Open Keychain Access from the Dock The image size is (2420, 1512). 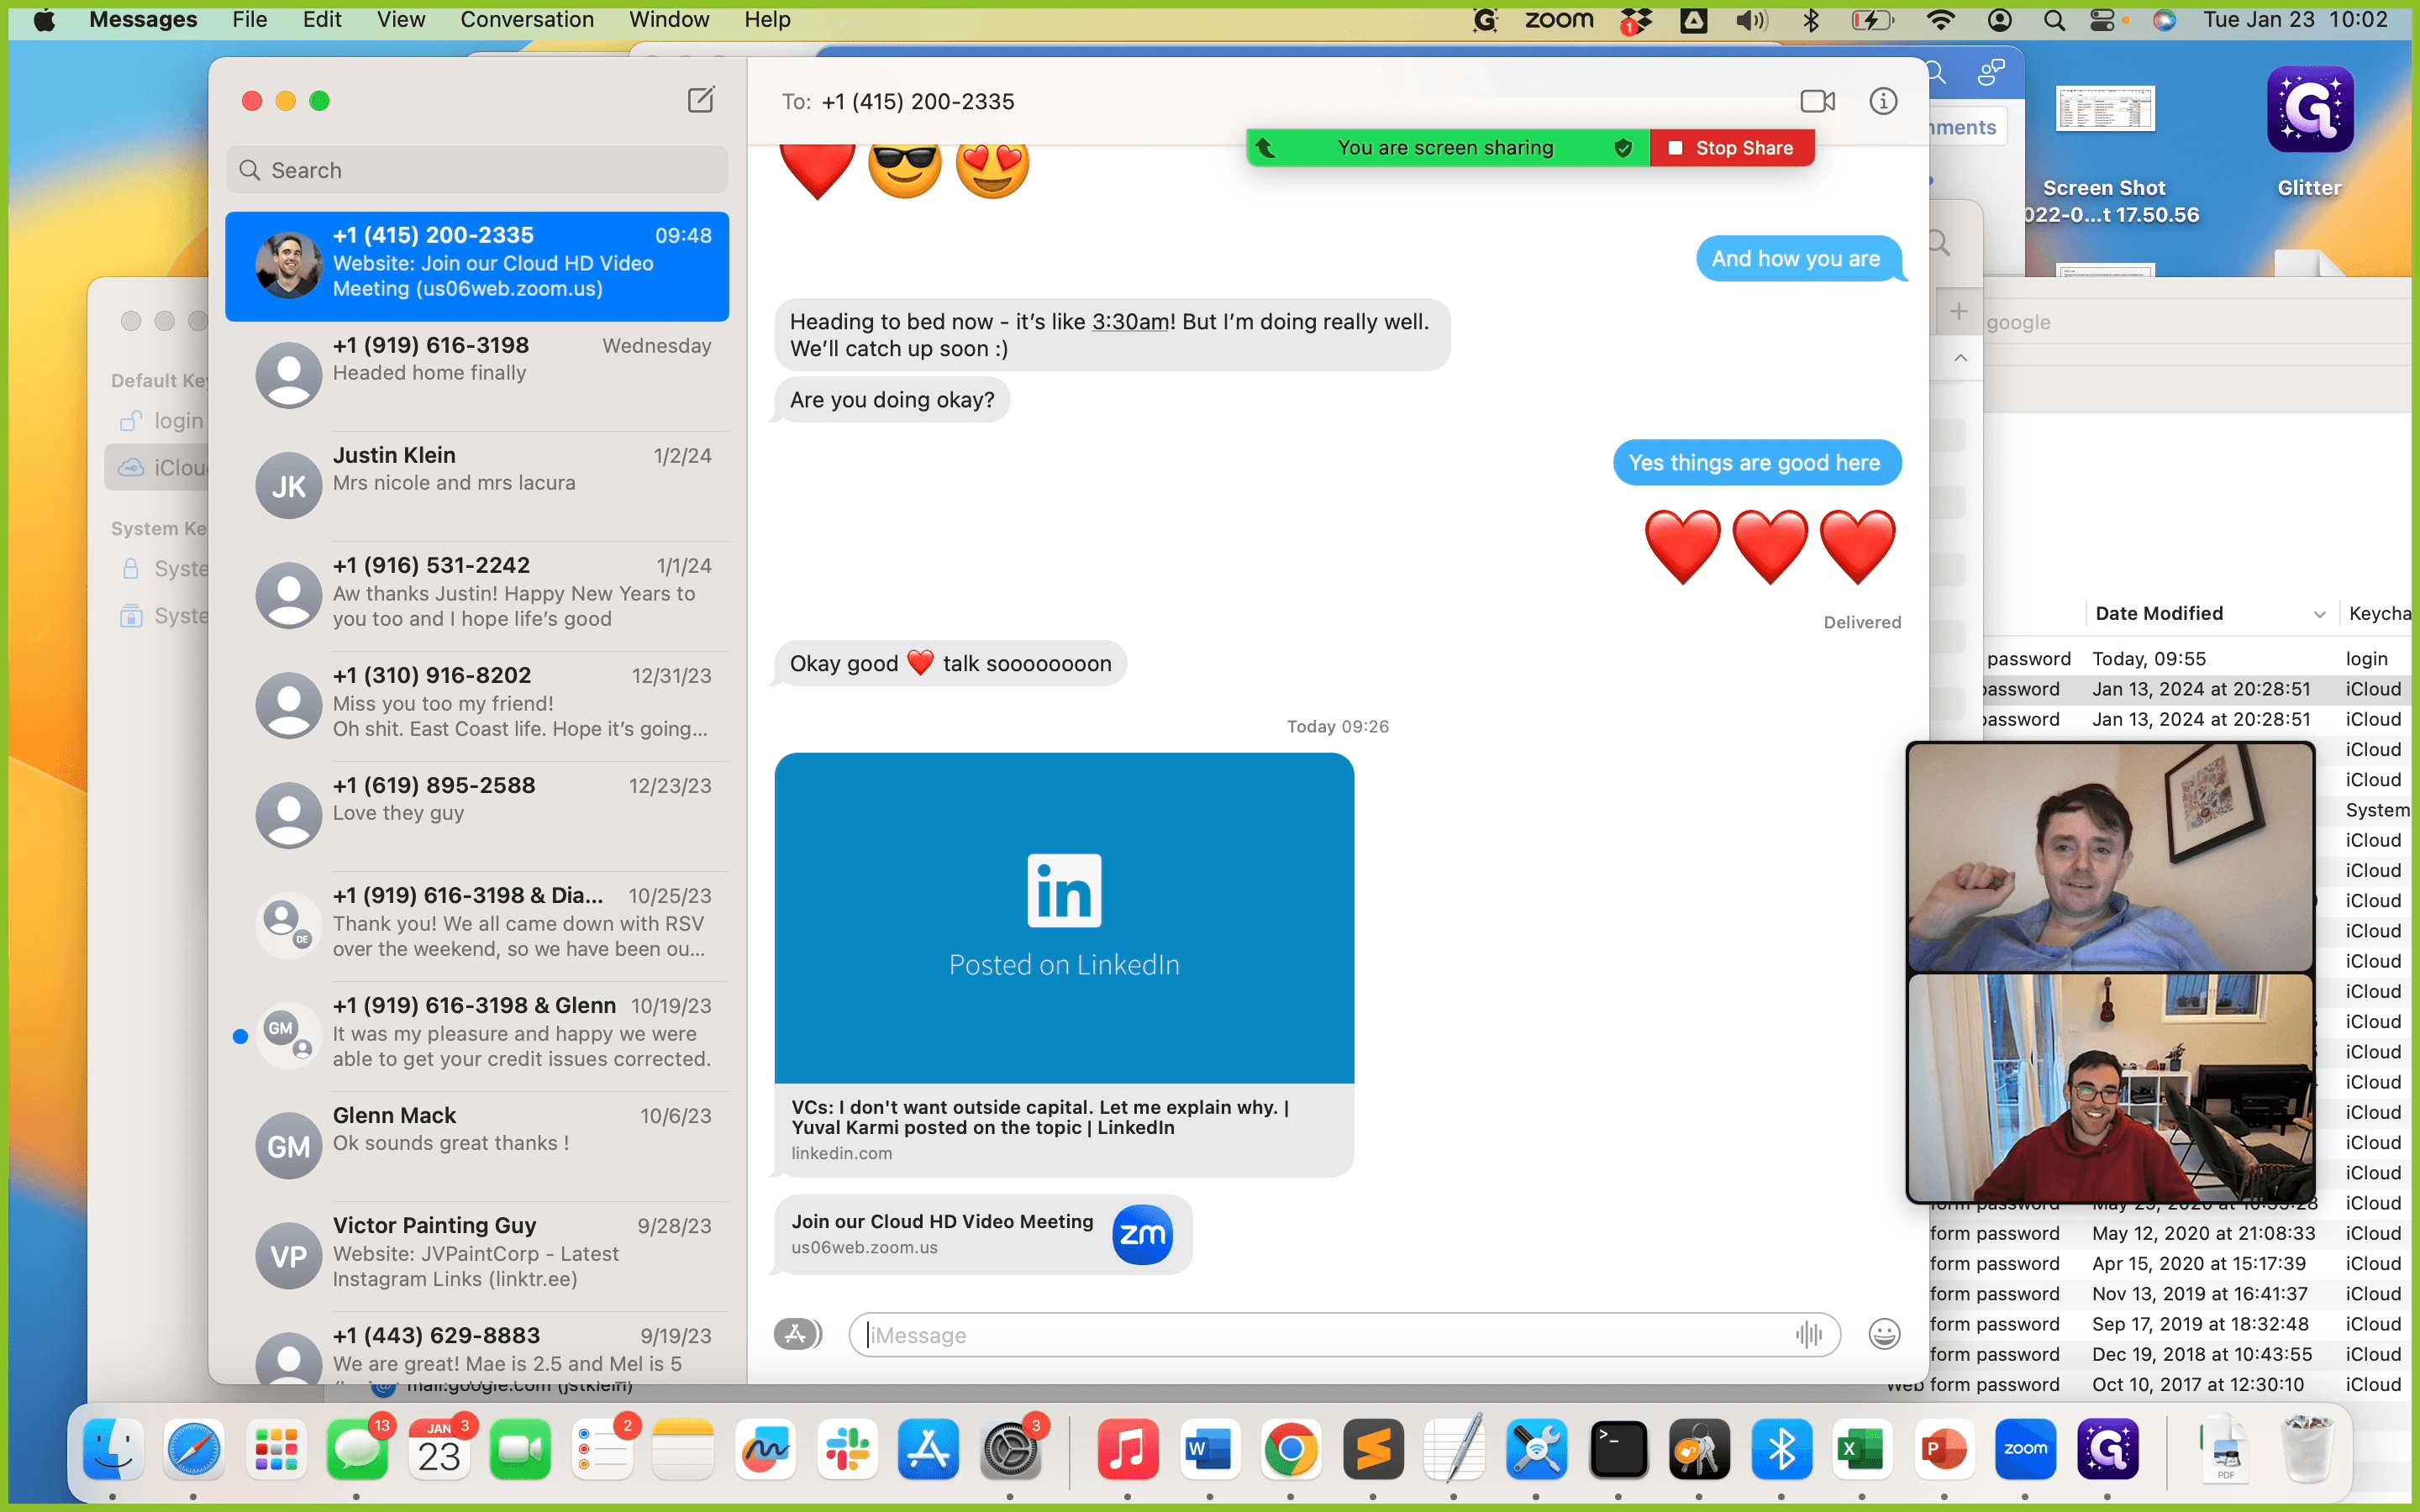click(1699, 1449)
